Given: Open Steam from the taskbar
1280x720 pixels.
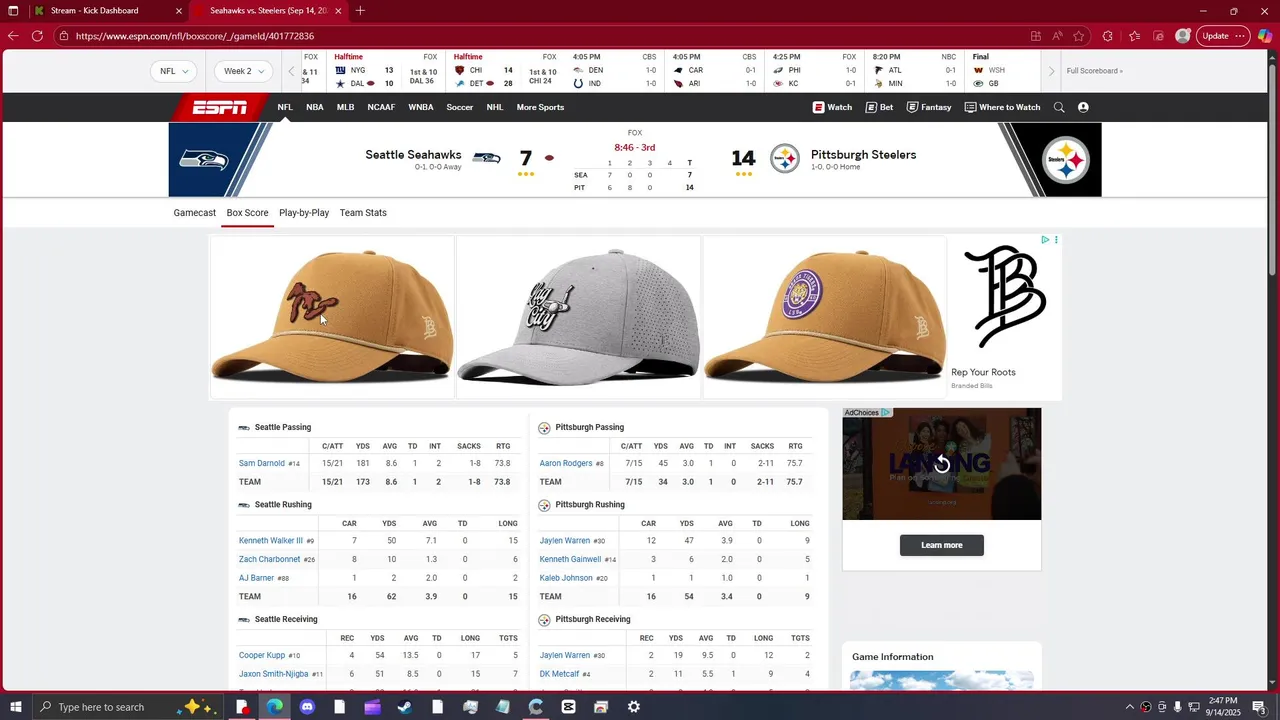Looking at the screenshot, I should (405, 707).
